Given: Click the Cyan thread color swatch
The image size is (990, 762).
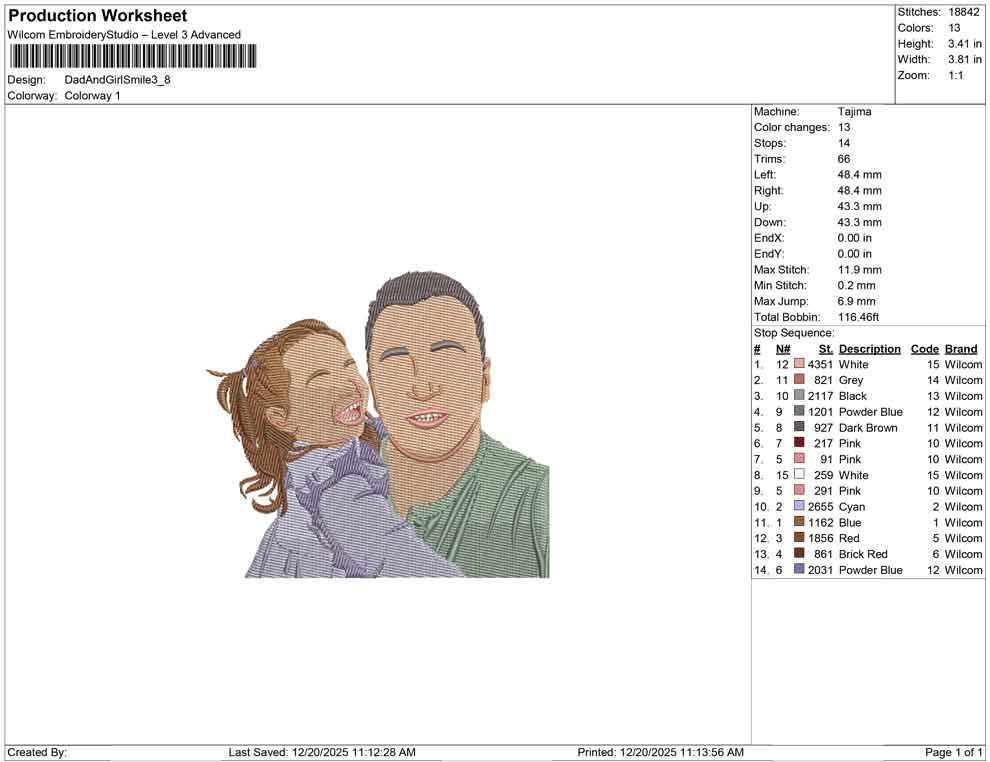Looking at the screenshot, I should point(799,506).
